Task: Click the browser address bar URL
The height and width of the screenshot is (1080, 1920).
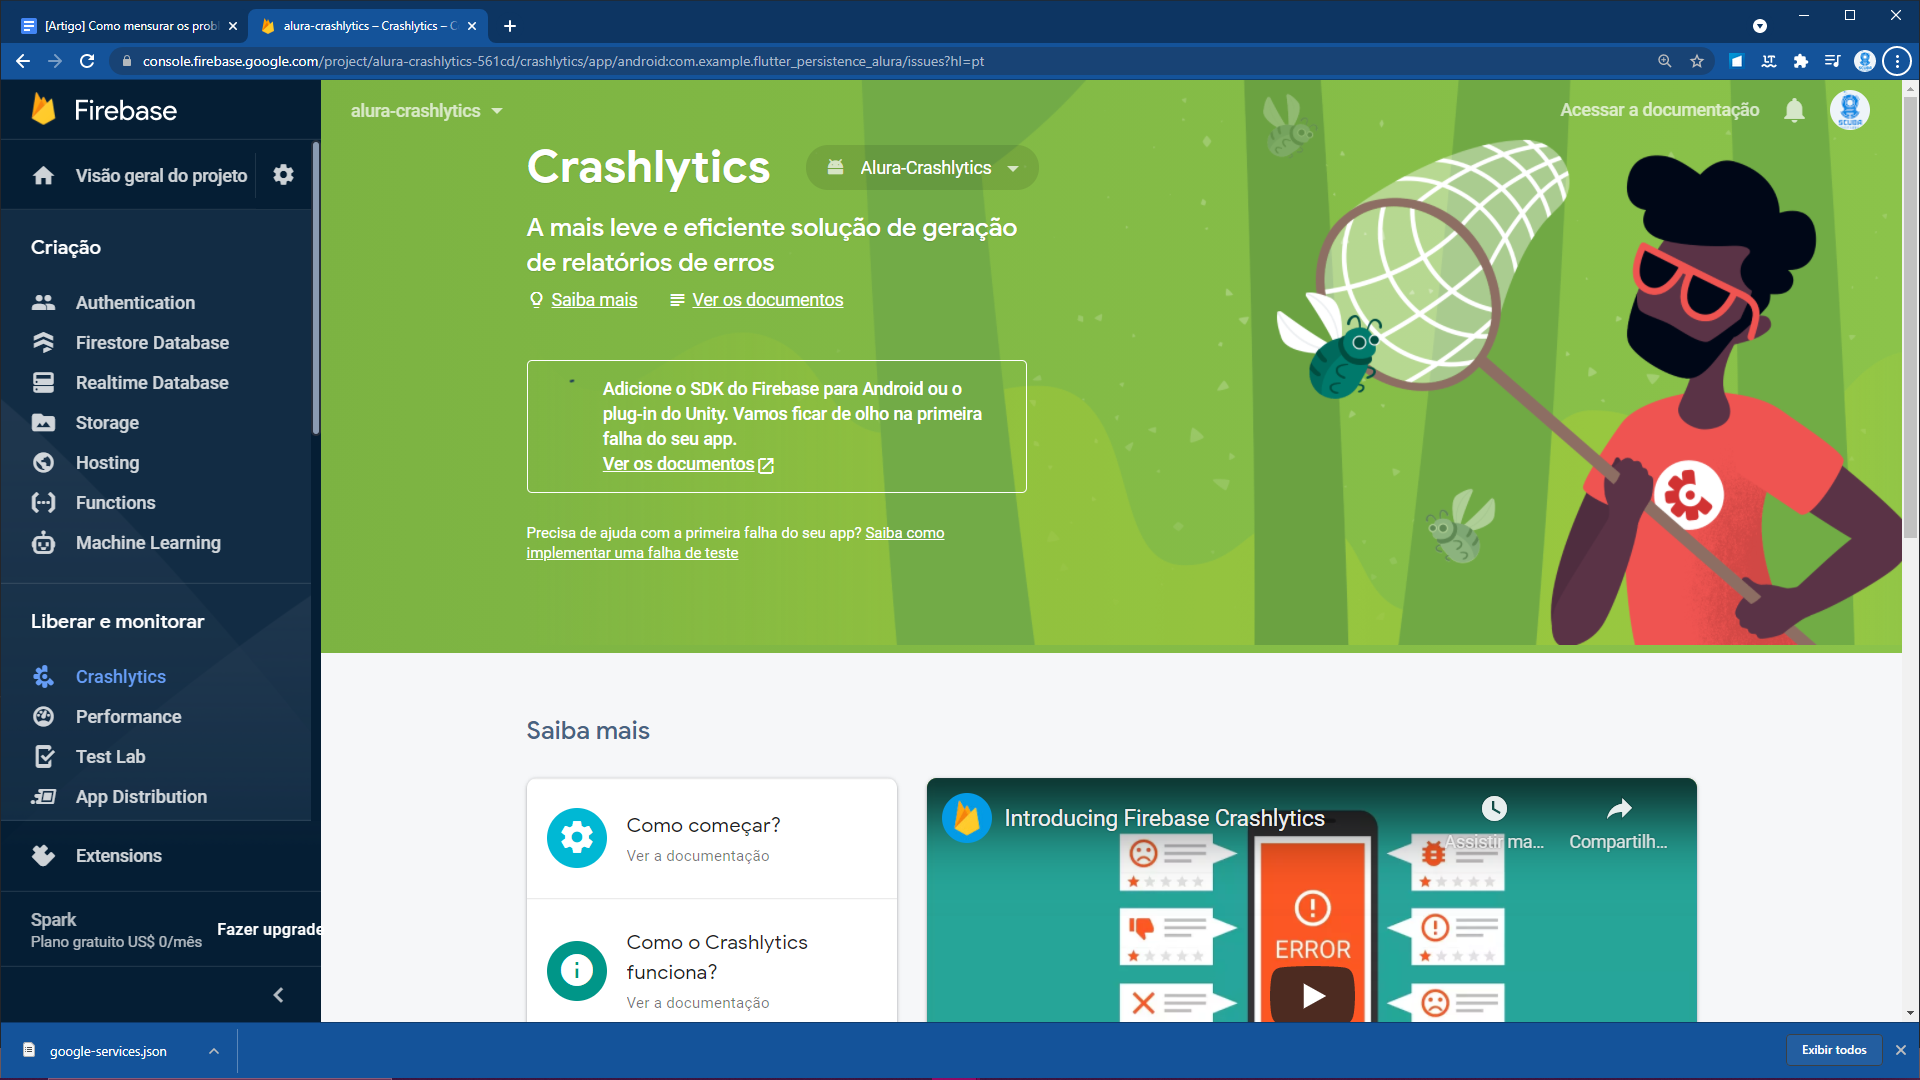Action: coord(562,61)
